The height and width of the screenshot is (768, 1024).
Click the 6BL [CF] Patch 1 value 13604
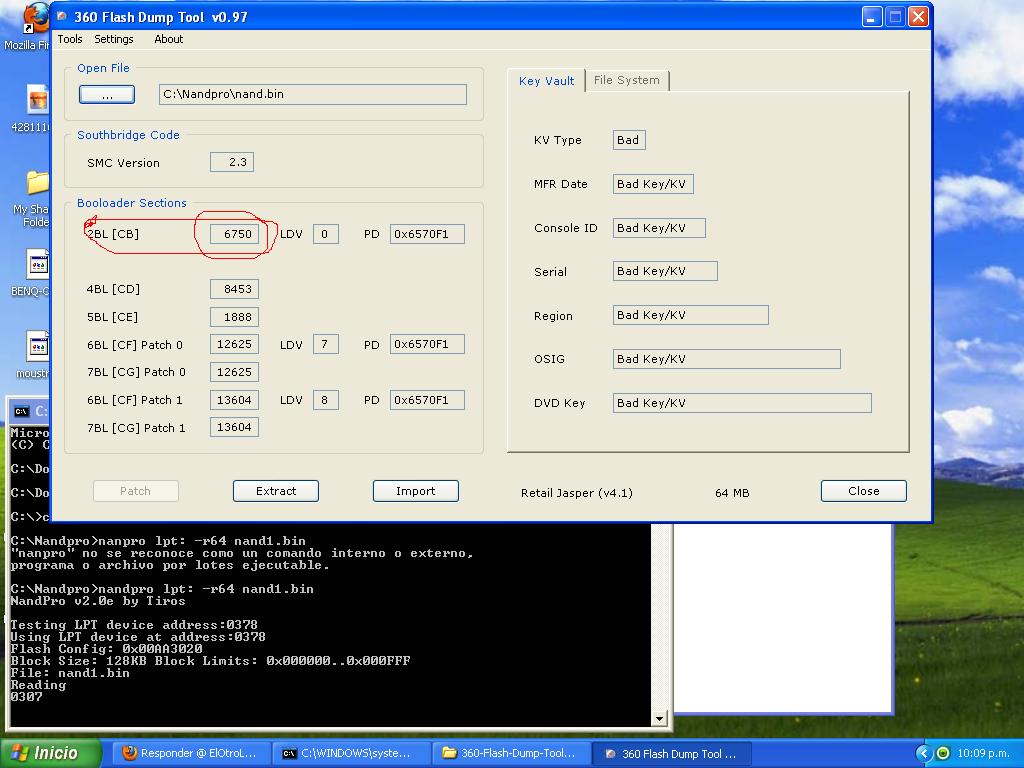(x=234, y=400)
